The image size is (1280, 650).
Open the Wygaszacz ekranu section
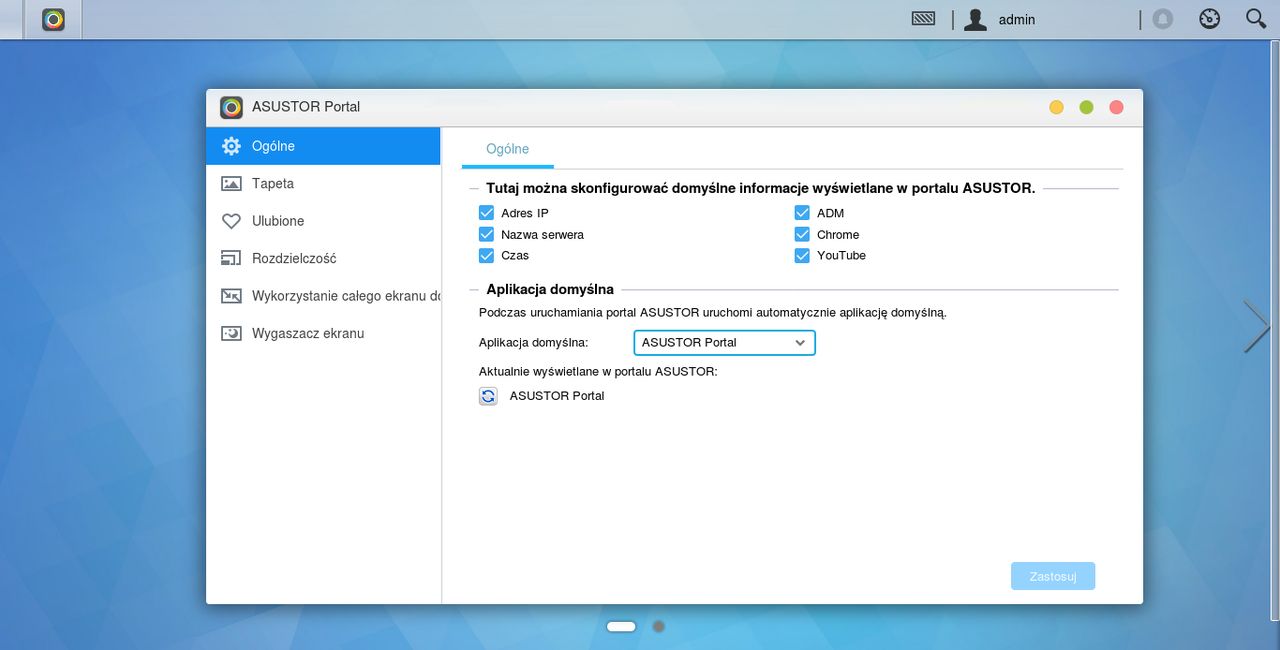tap(323, 333)
